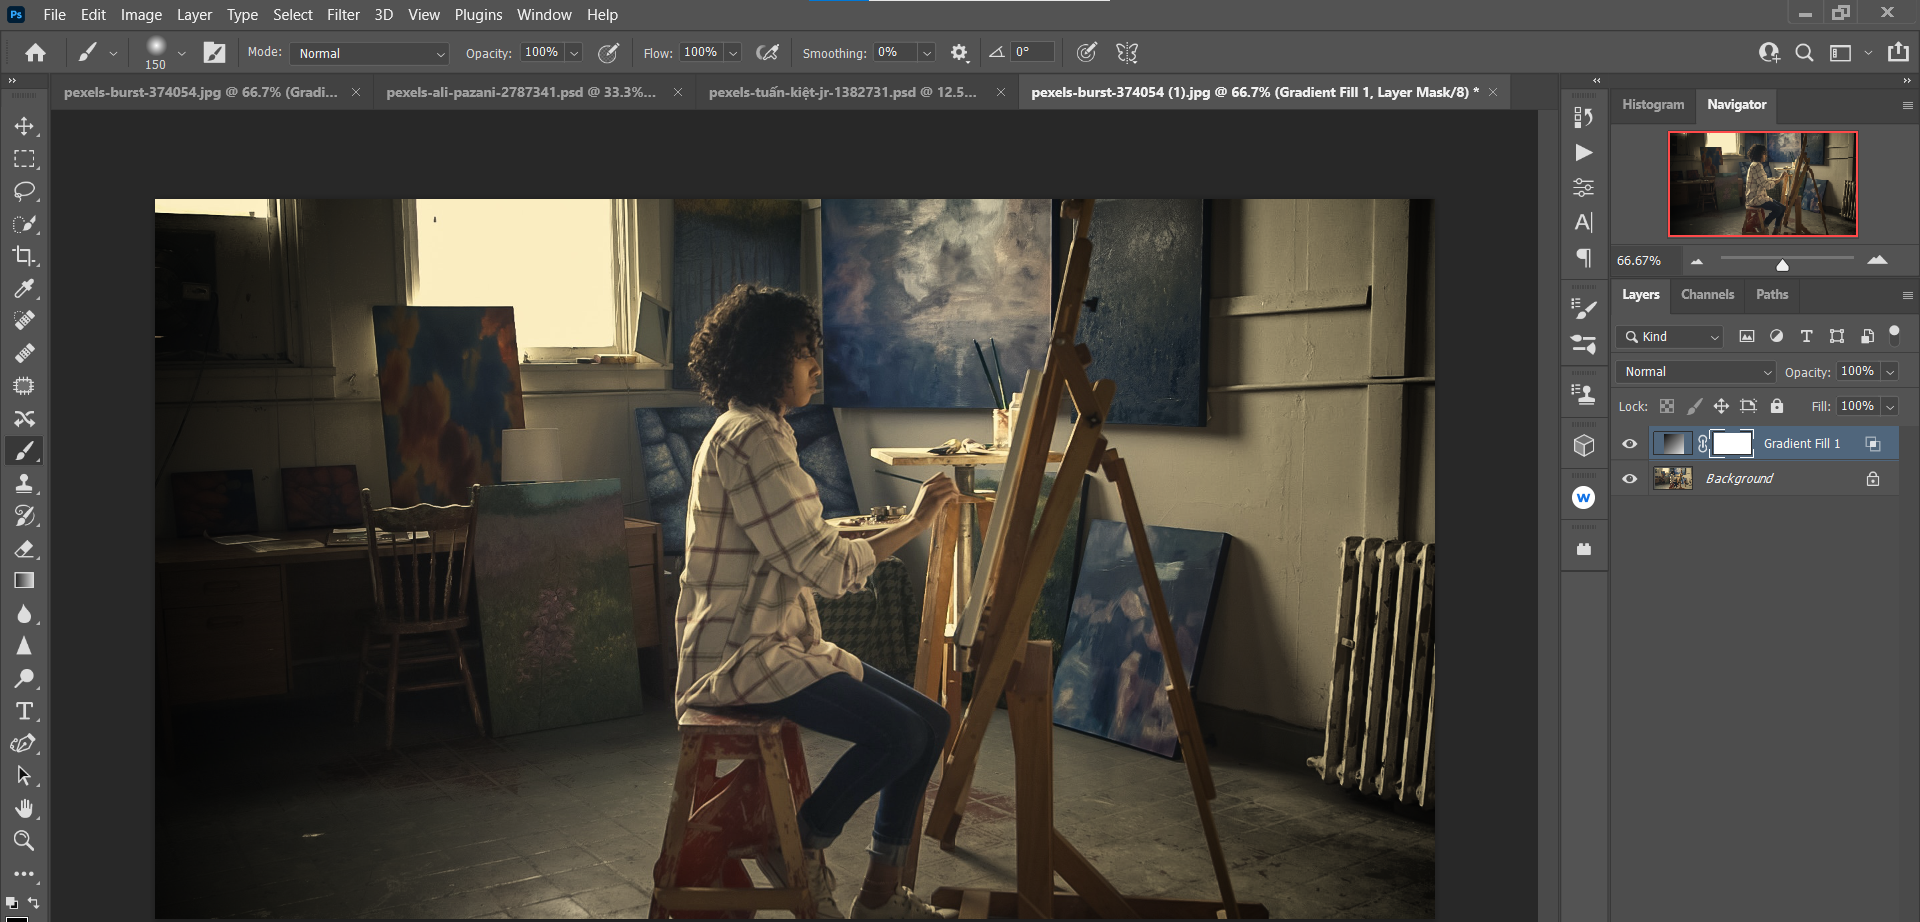
Task: Open smoothing options gear
Action: [x=959, y=53]
